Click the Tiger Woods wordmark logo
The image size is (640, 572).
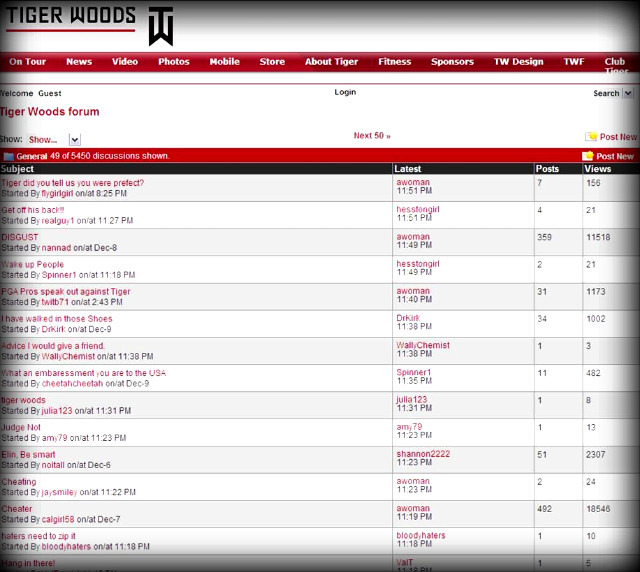click(71, 19)
